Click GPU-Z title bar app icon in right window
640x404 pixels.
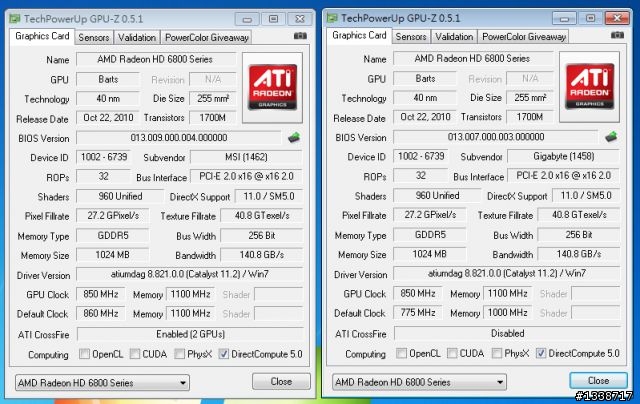point(332,18)
